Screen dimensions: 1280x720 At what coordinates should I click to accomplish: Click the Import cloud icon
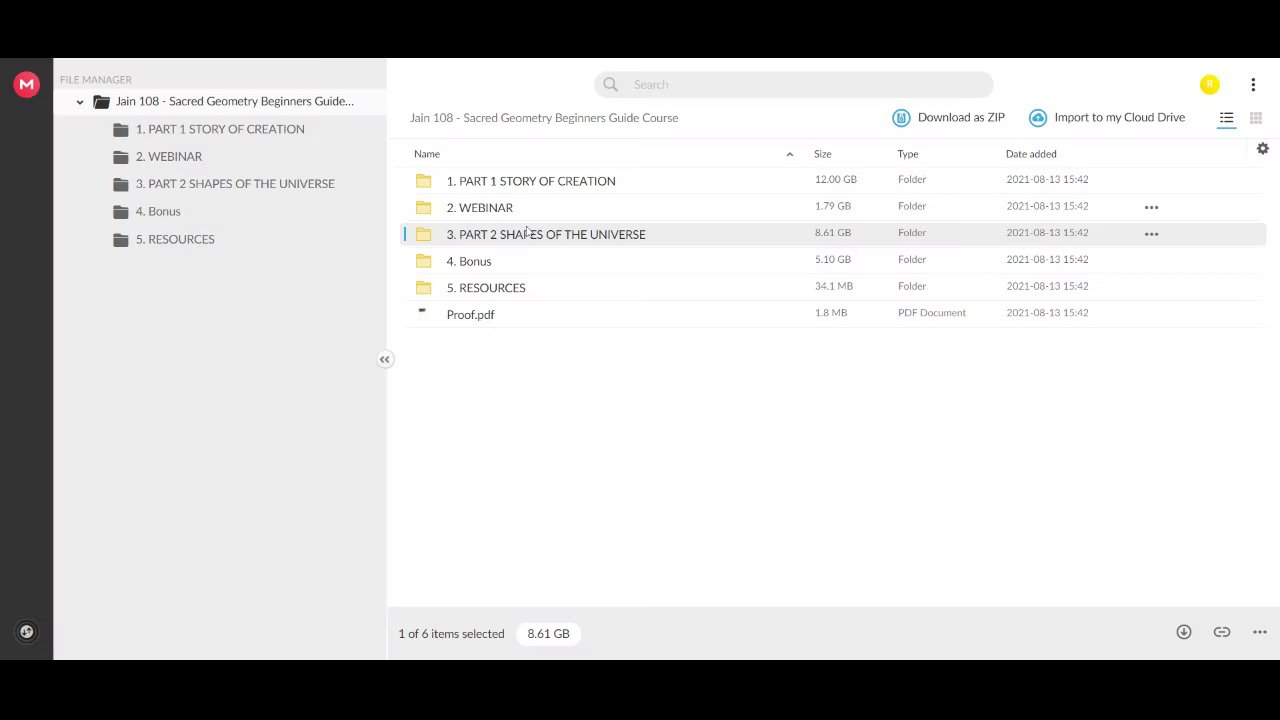pyautogui.click(x=1038, y=118)
